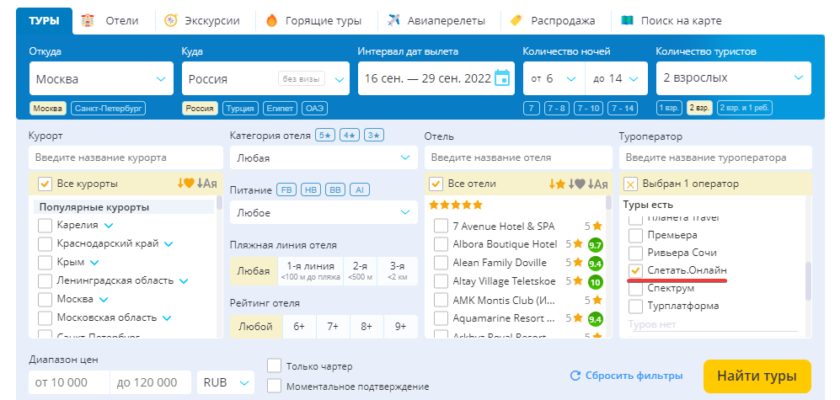Viewport: 840px width, 400px height.
Task: Switch to the ТУРЫ tab
Action: (x=44, y=21)
